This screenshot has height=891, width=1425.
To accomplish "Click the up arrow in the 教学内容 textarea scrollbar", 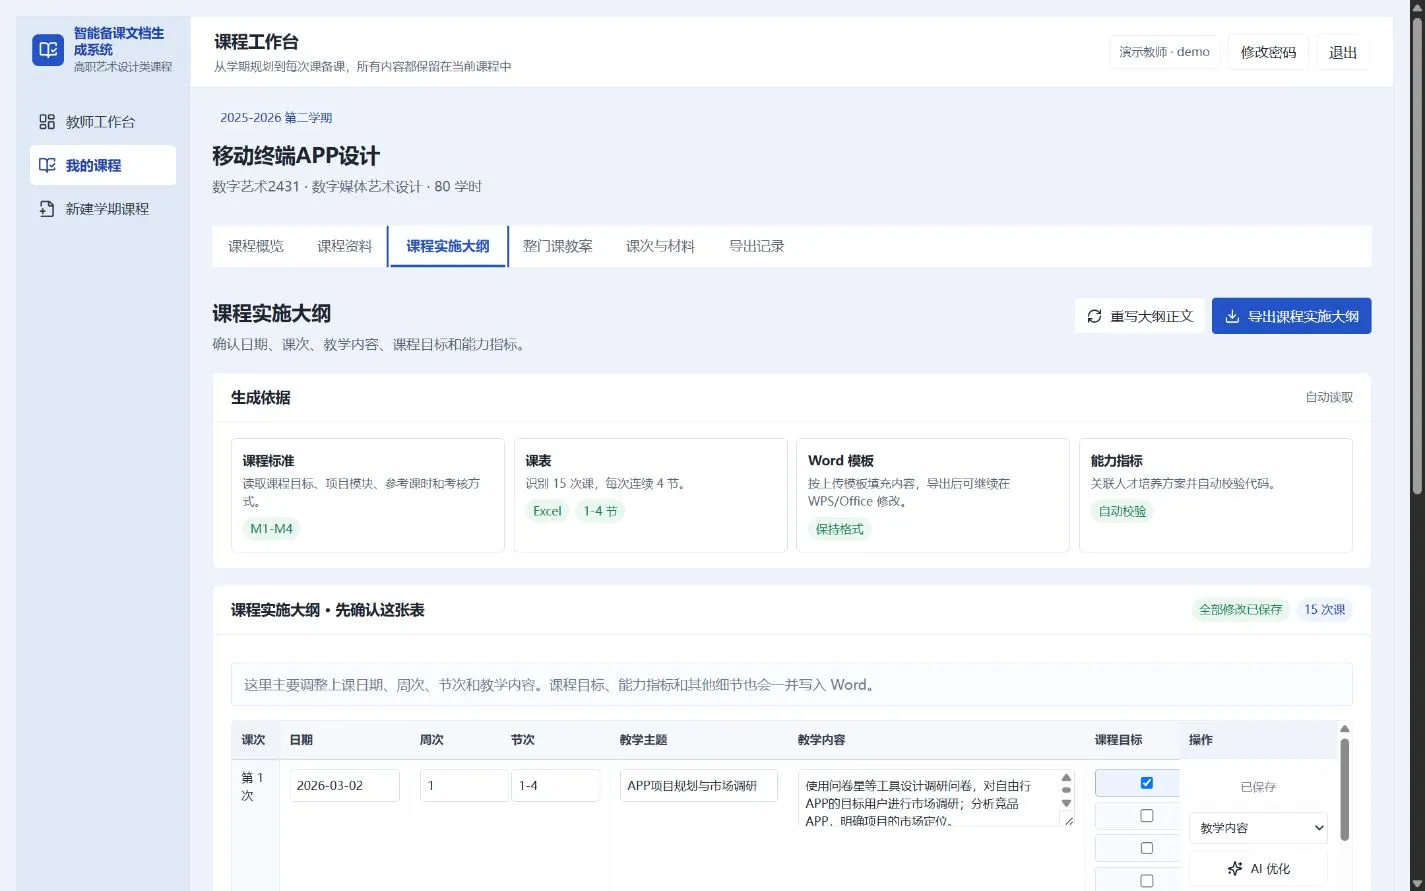I will point(1066,778).
